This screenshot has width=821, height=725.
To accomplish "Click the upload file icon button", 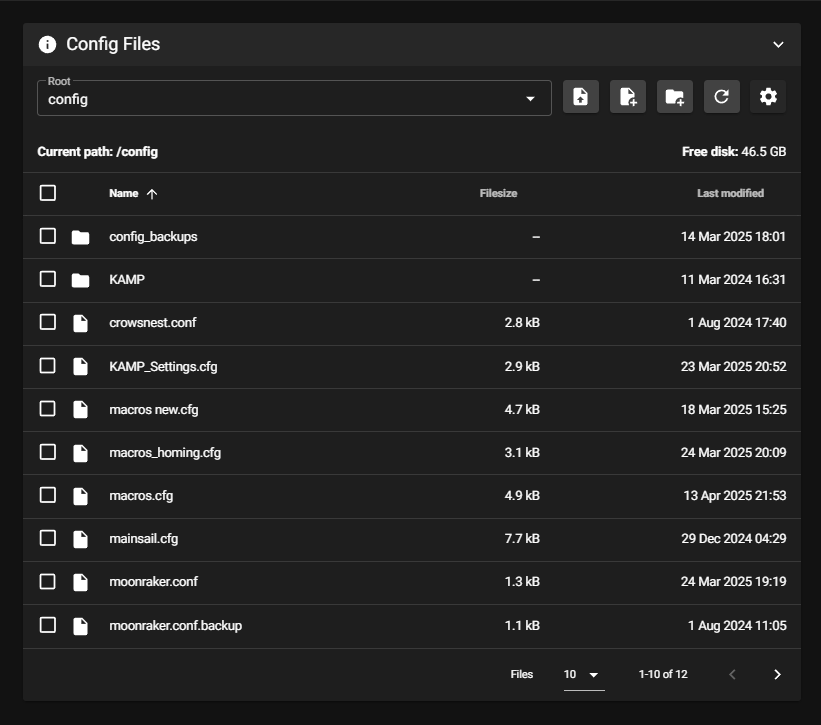I will (581, 97).
